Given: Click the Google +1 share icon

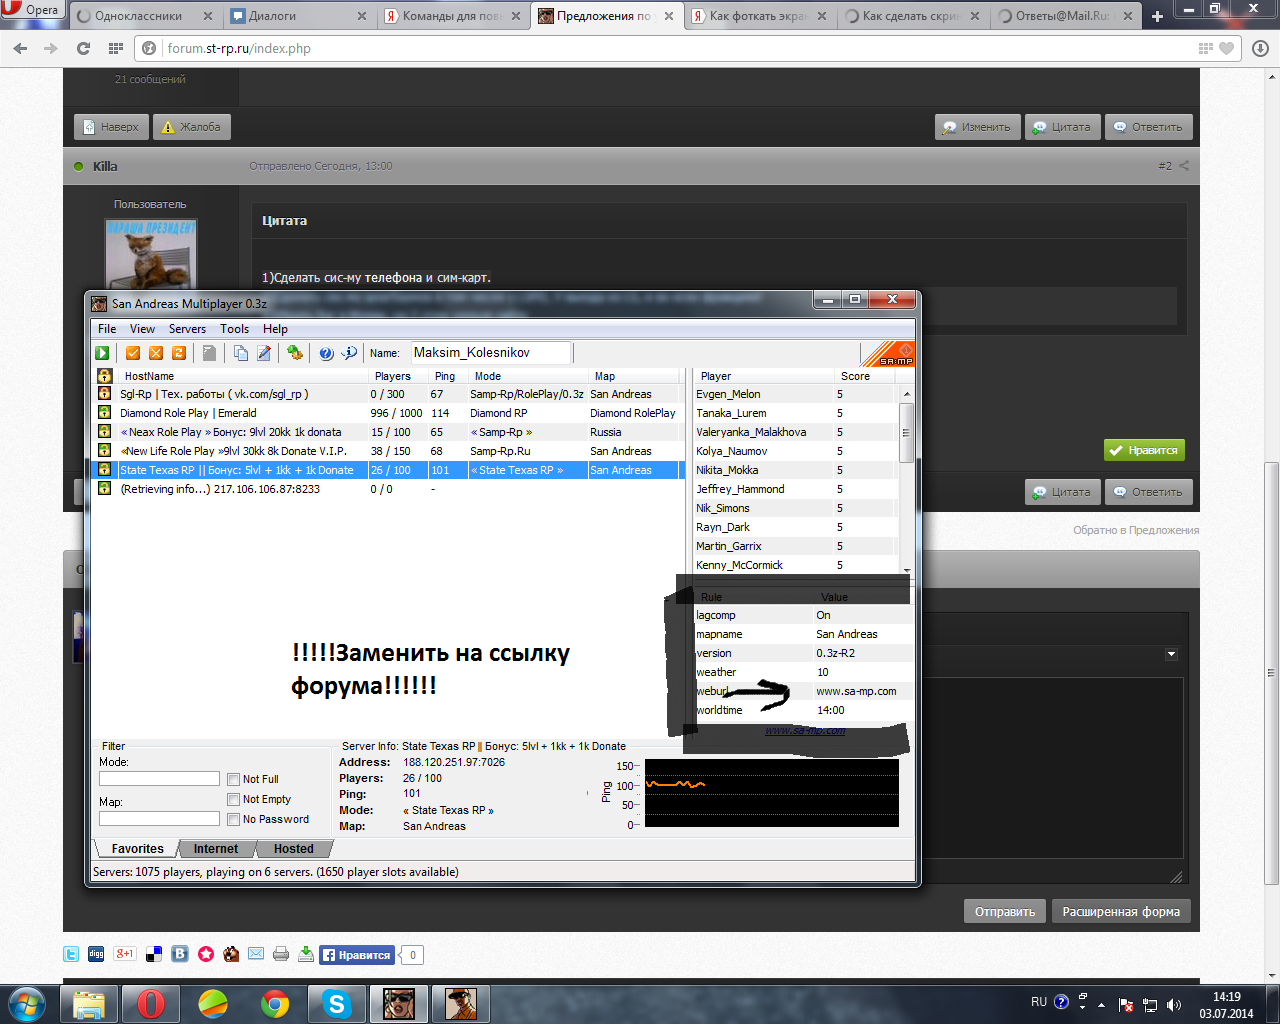Looking at the screenshot, I should (x=124, y=954).
